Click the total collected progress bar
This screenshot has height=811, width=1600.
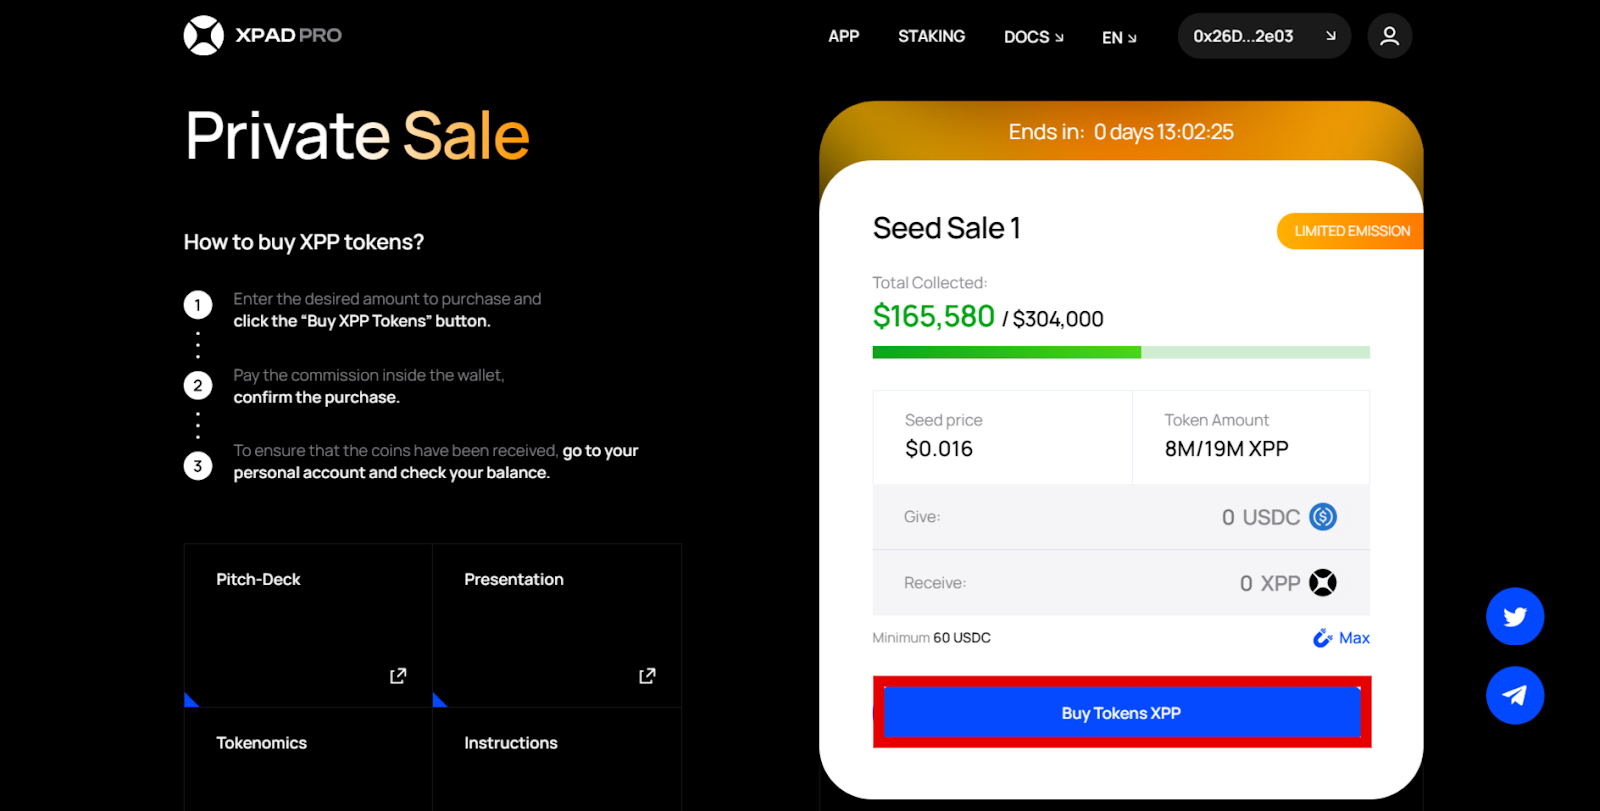(1121, 352)
